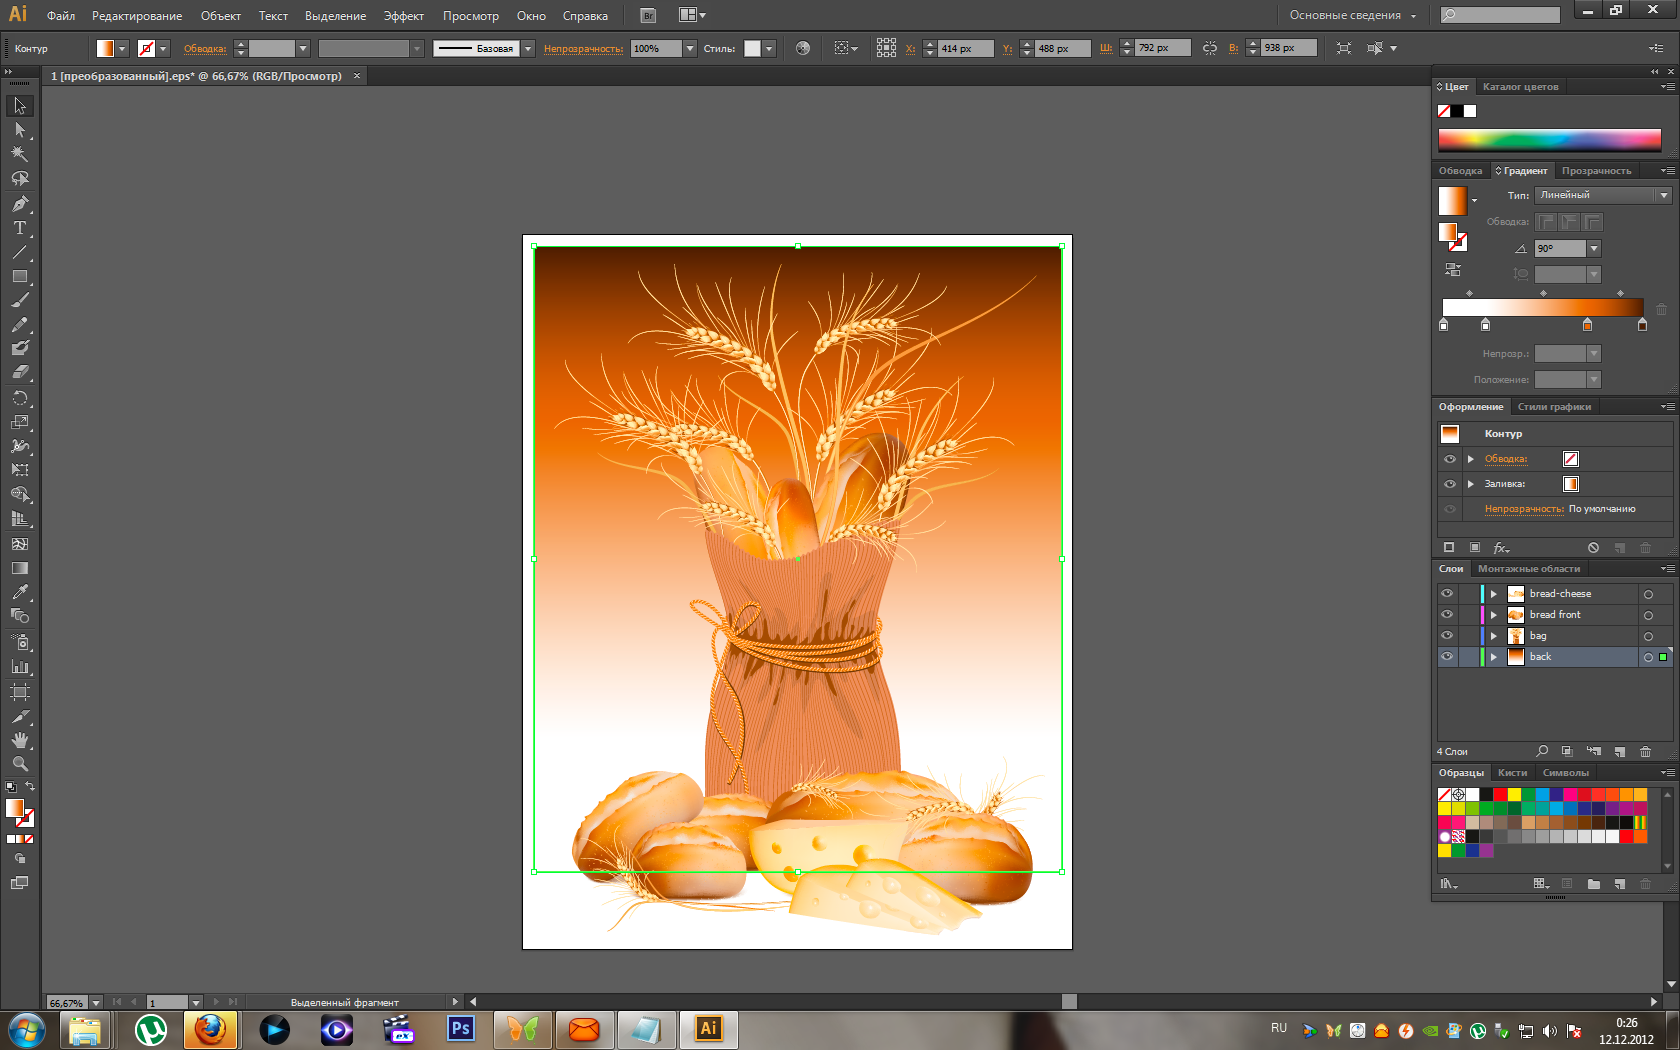The height and width of the screenshot is (1050, 1680).
Task: Choose the Hand tool
Action: click(x=19, y=740)
